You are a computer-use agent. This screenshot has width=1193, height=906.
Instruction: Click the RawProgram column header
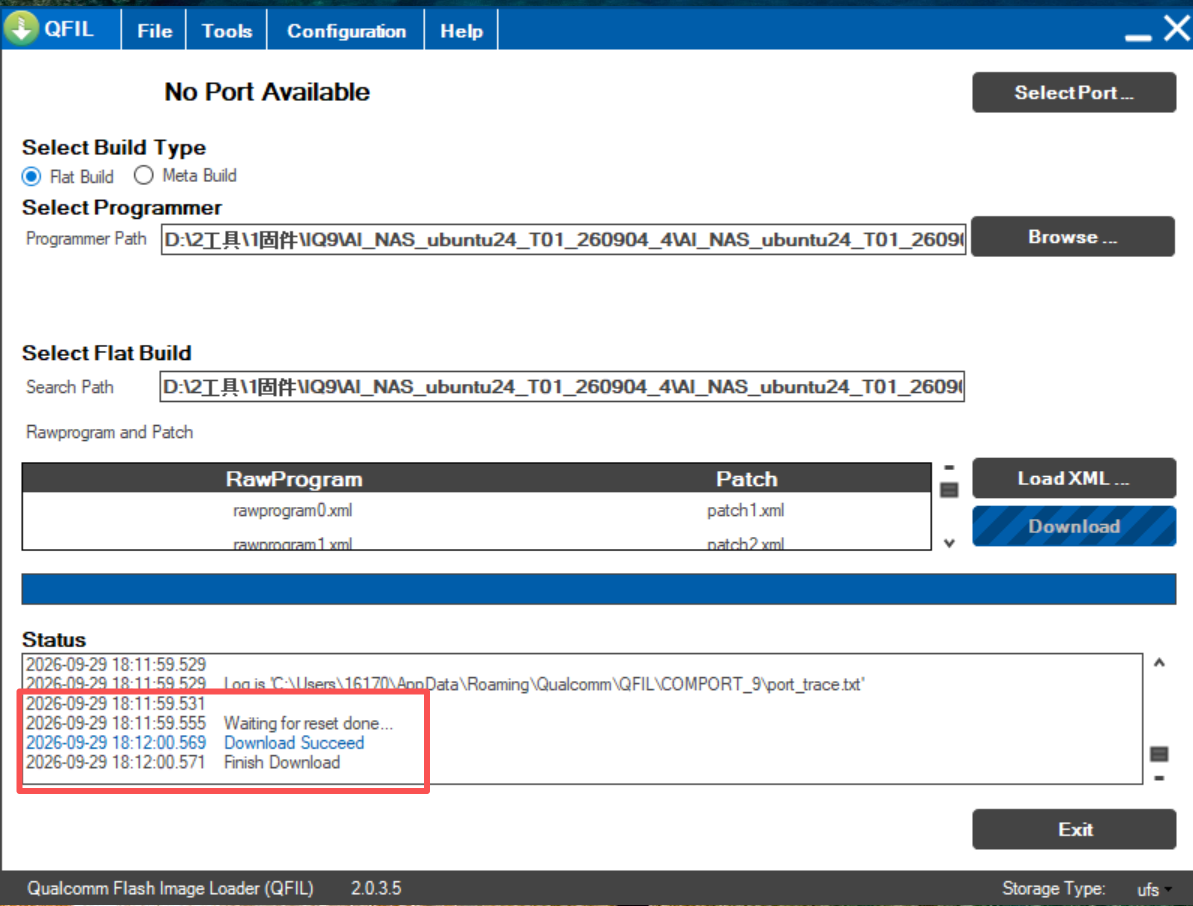pos(294,478)
